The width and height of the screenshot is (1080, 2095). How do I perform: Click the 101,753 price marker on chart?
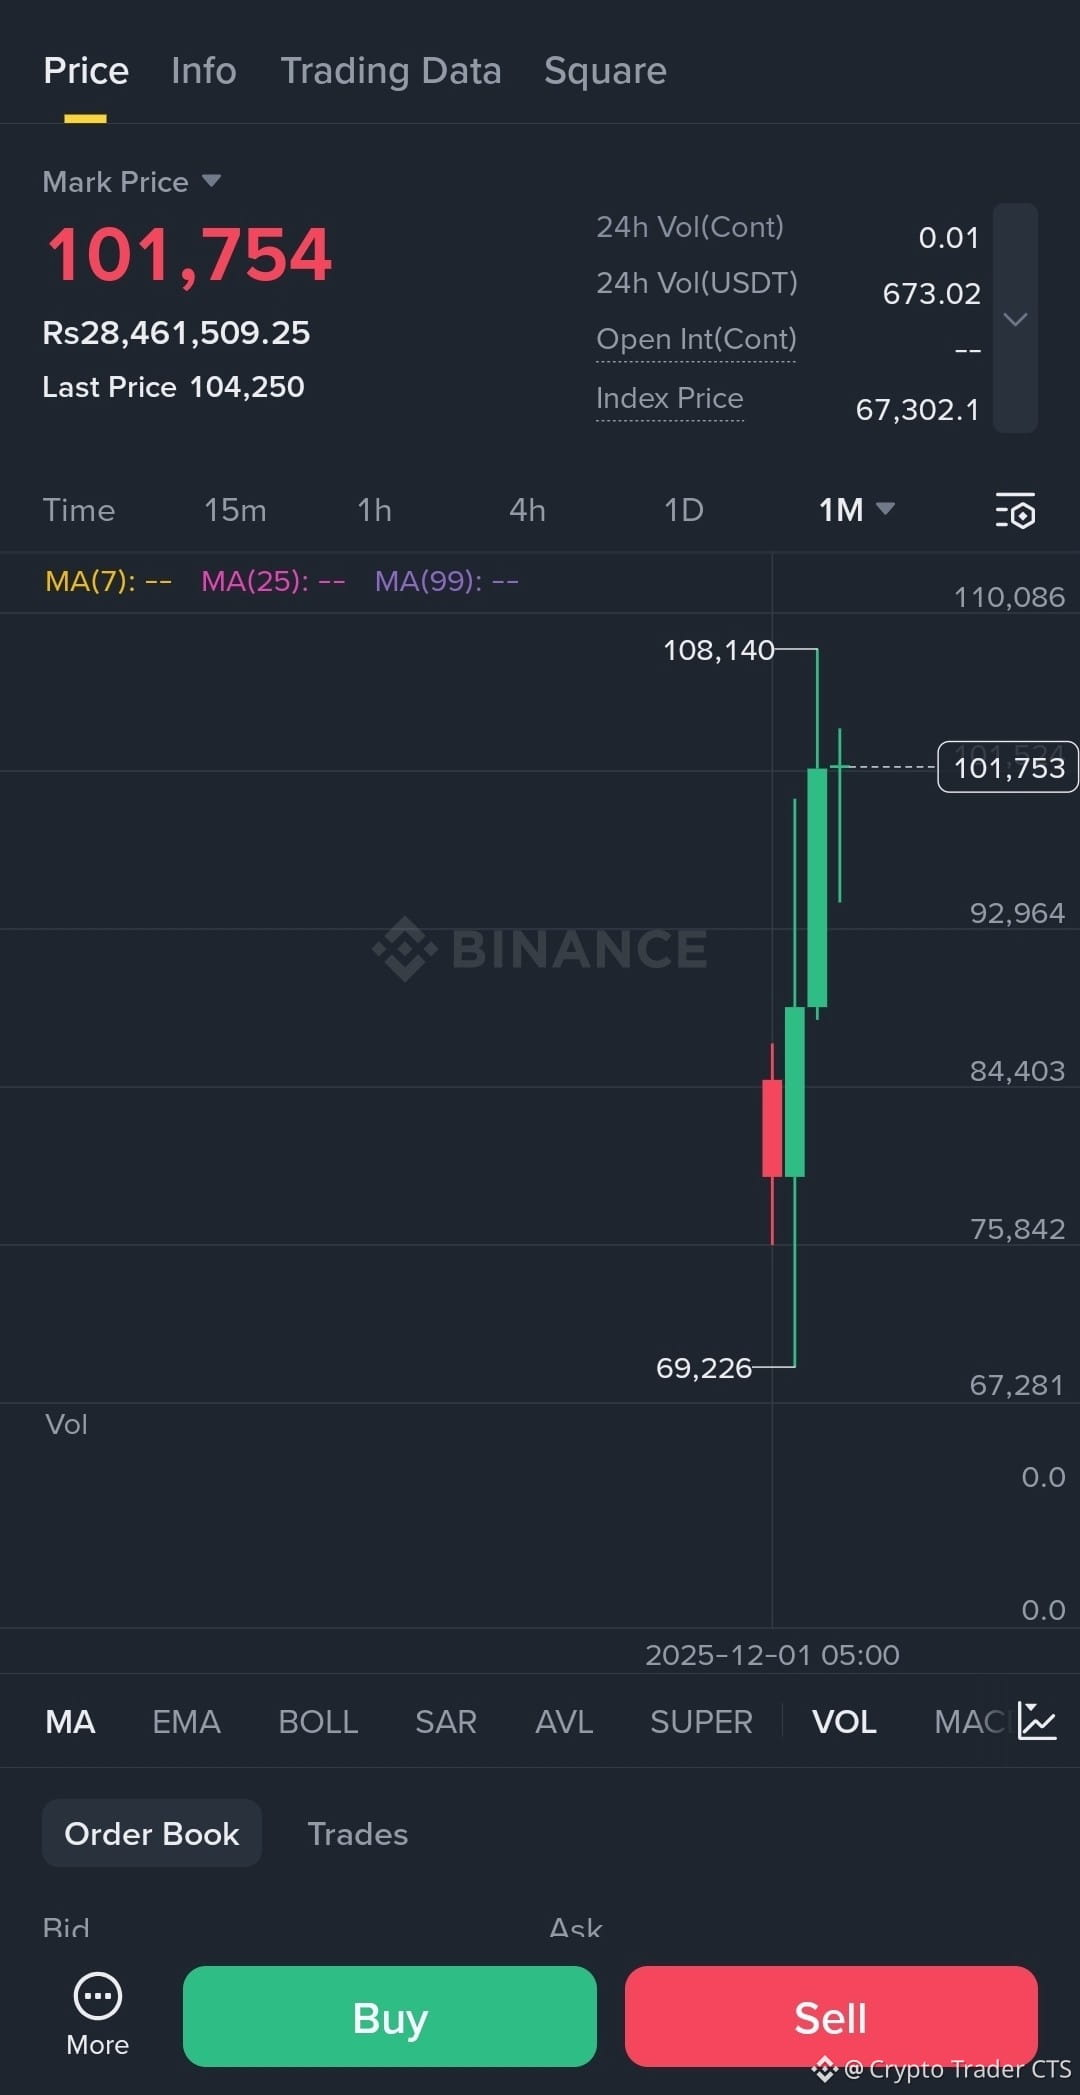[x=1008, y=767]
